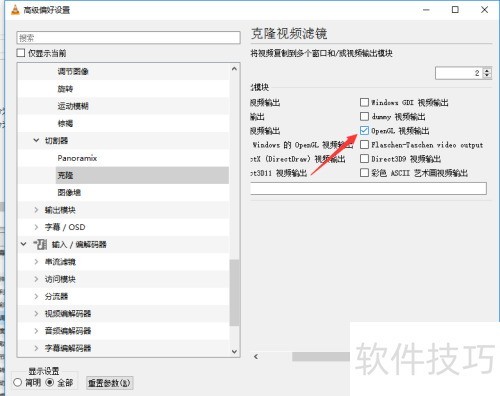Close the advanced preferences window
500x396 pixels.
point(484,10)
